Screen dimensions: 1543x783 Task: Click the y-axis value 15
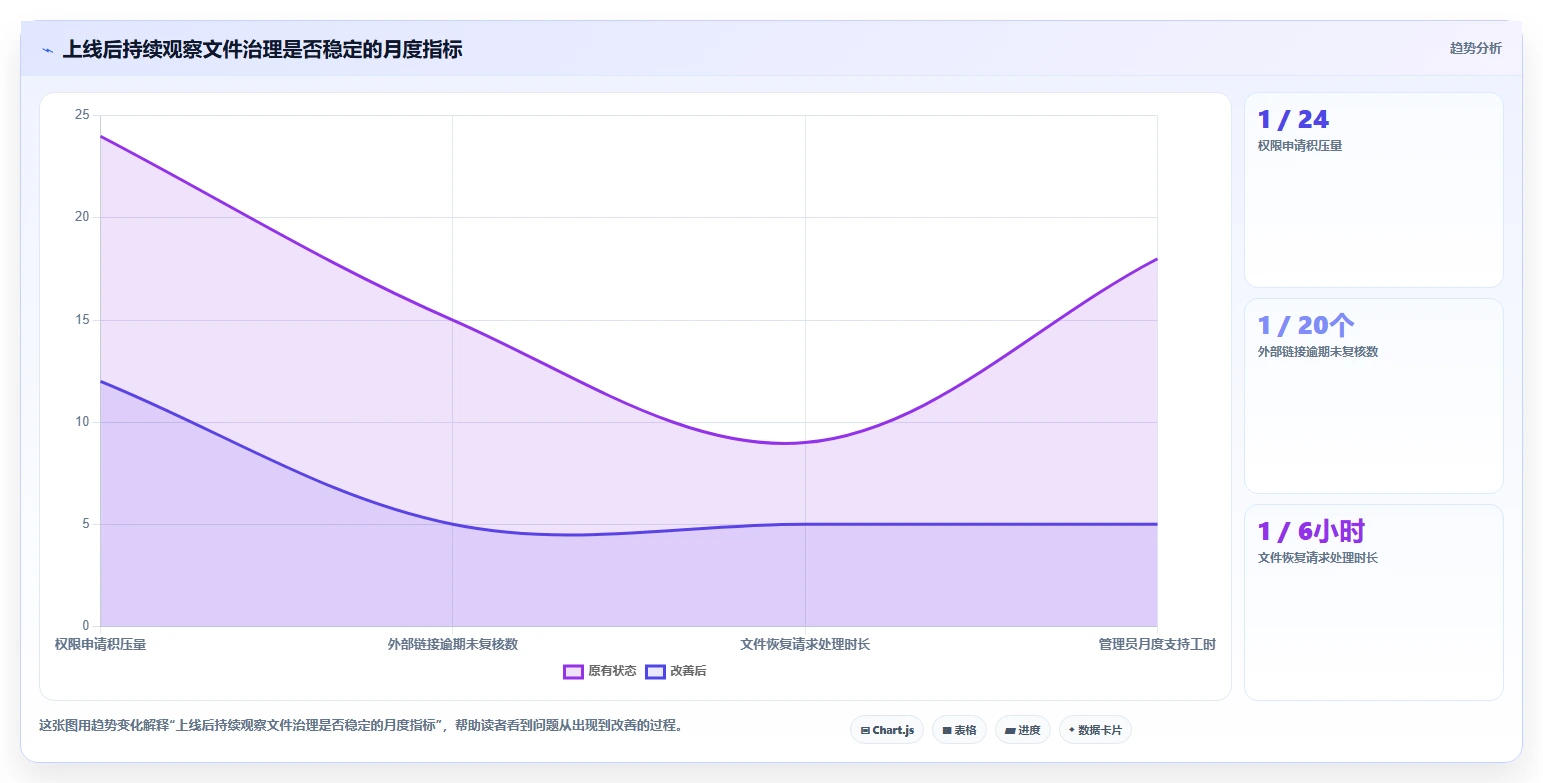[x=82, y=320]
